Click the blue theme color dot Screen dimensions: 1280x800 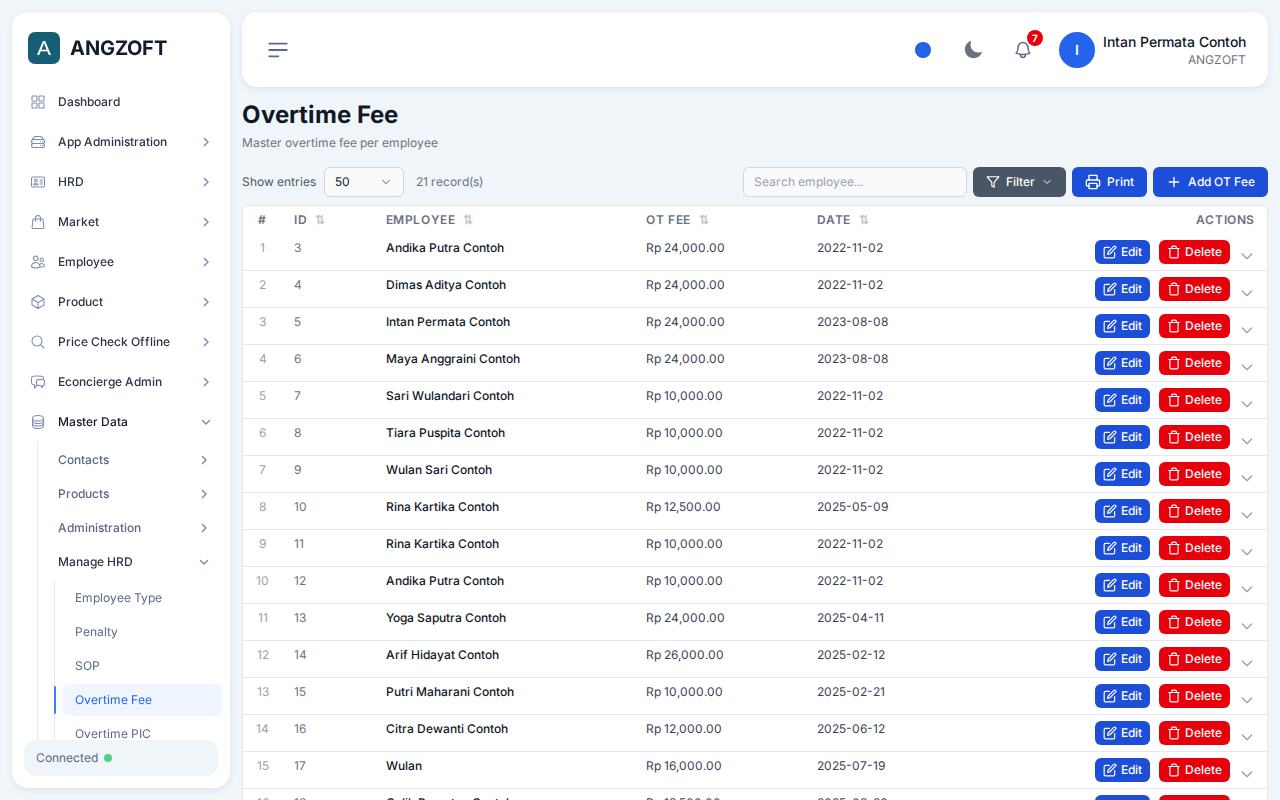(x=923, y=50)
